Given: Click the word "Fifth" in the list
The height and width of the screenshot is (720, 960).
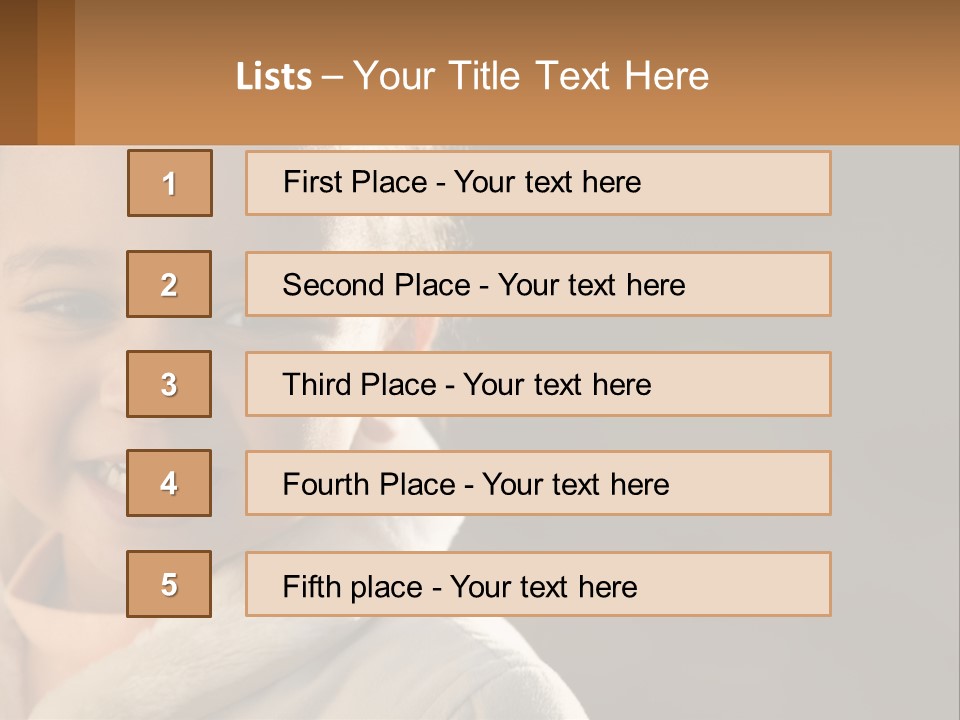Looking at the screenshot, I should click(x=311, y=586).
